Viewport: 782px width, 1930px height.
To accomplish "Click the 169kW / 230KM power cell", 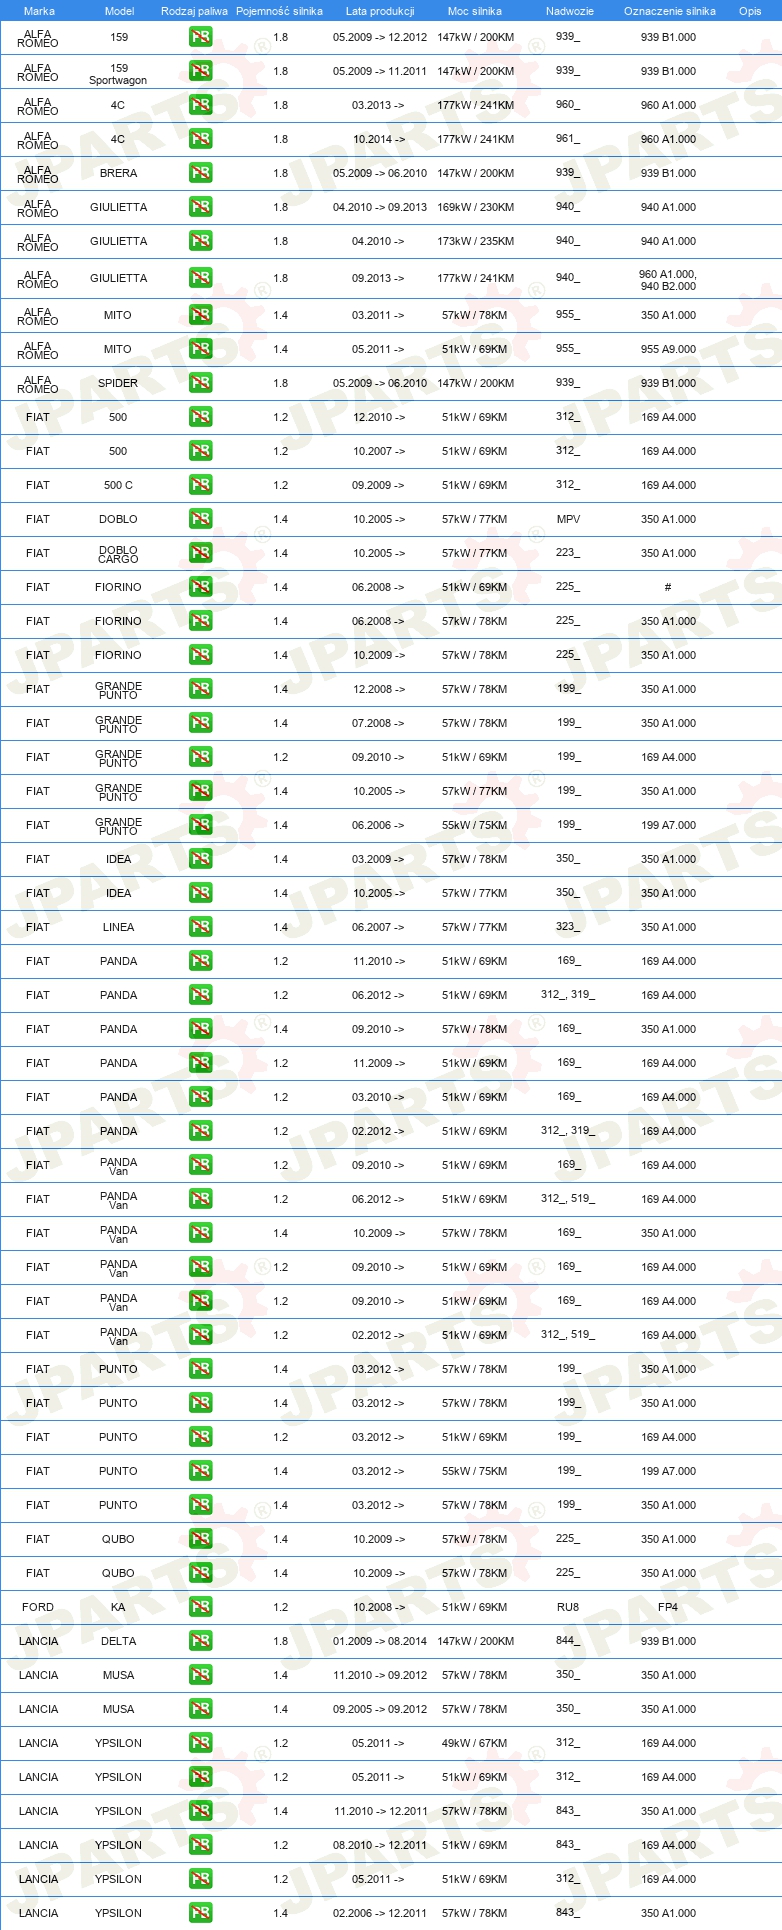I will click(x=475, y=207).
